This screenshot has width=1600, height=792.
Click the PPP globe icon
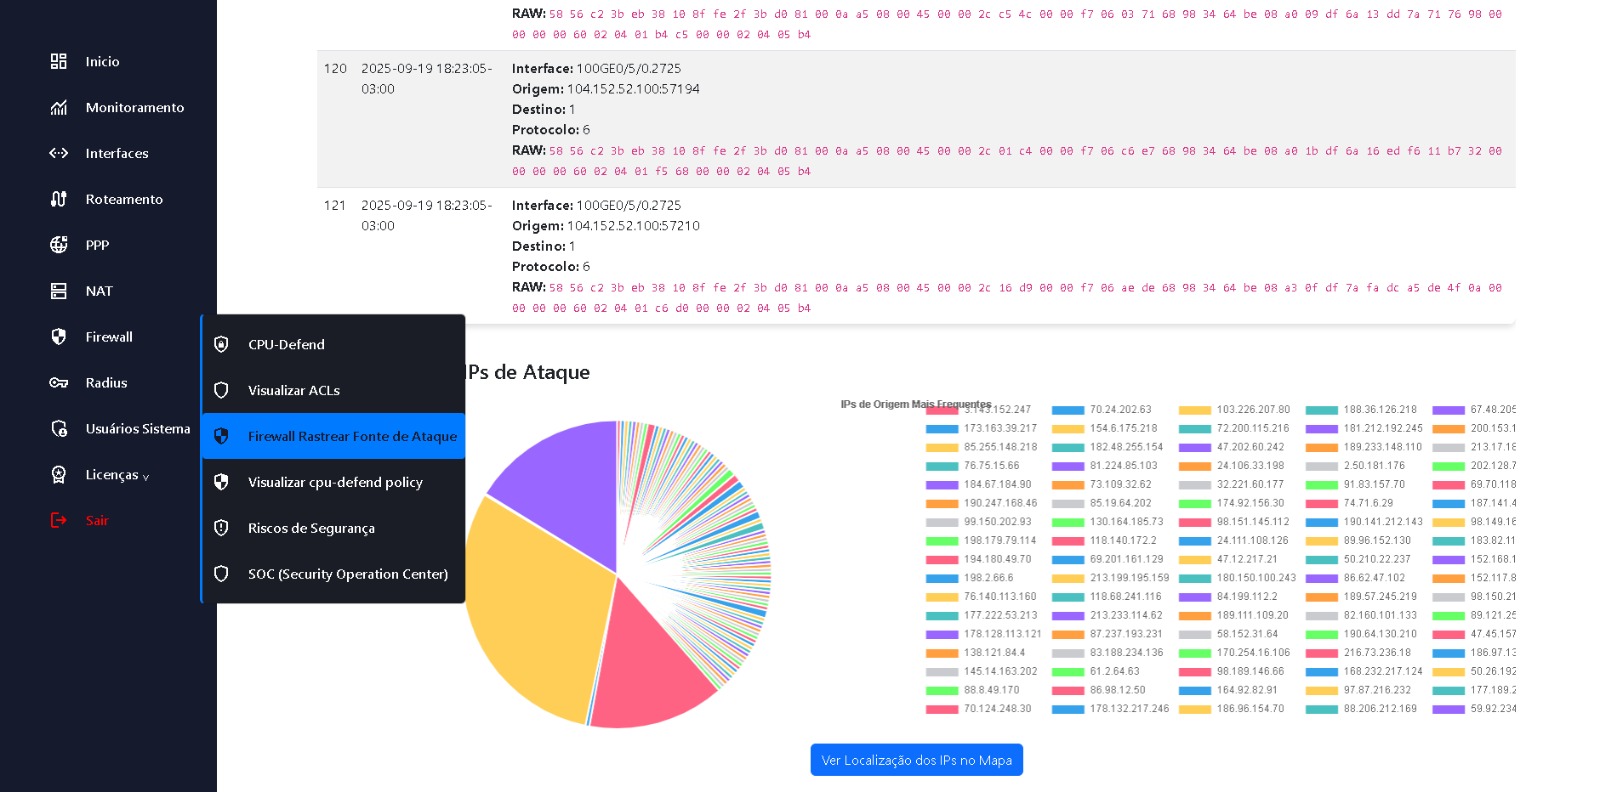pos(59,245)
